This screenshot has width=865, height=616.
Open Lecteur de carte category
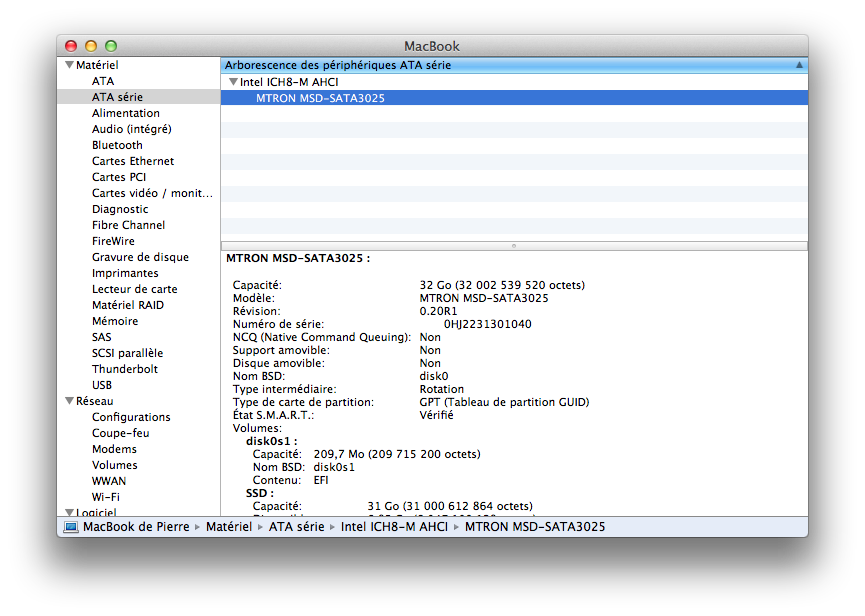(135, 289)
